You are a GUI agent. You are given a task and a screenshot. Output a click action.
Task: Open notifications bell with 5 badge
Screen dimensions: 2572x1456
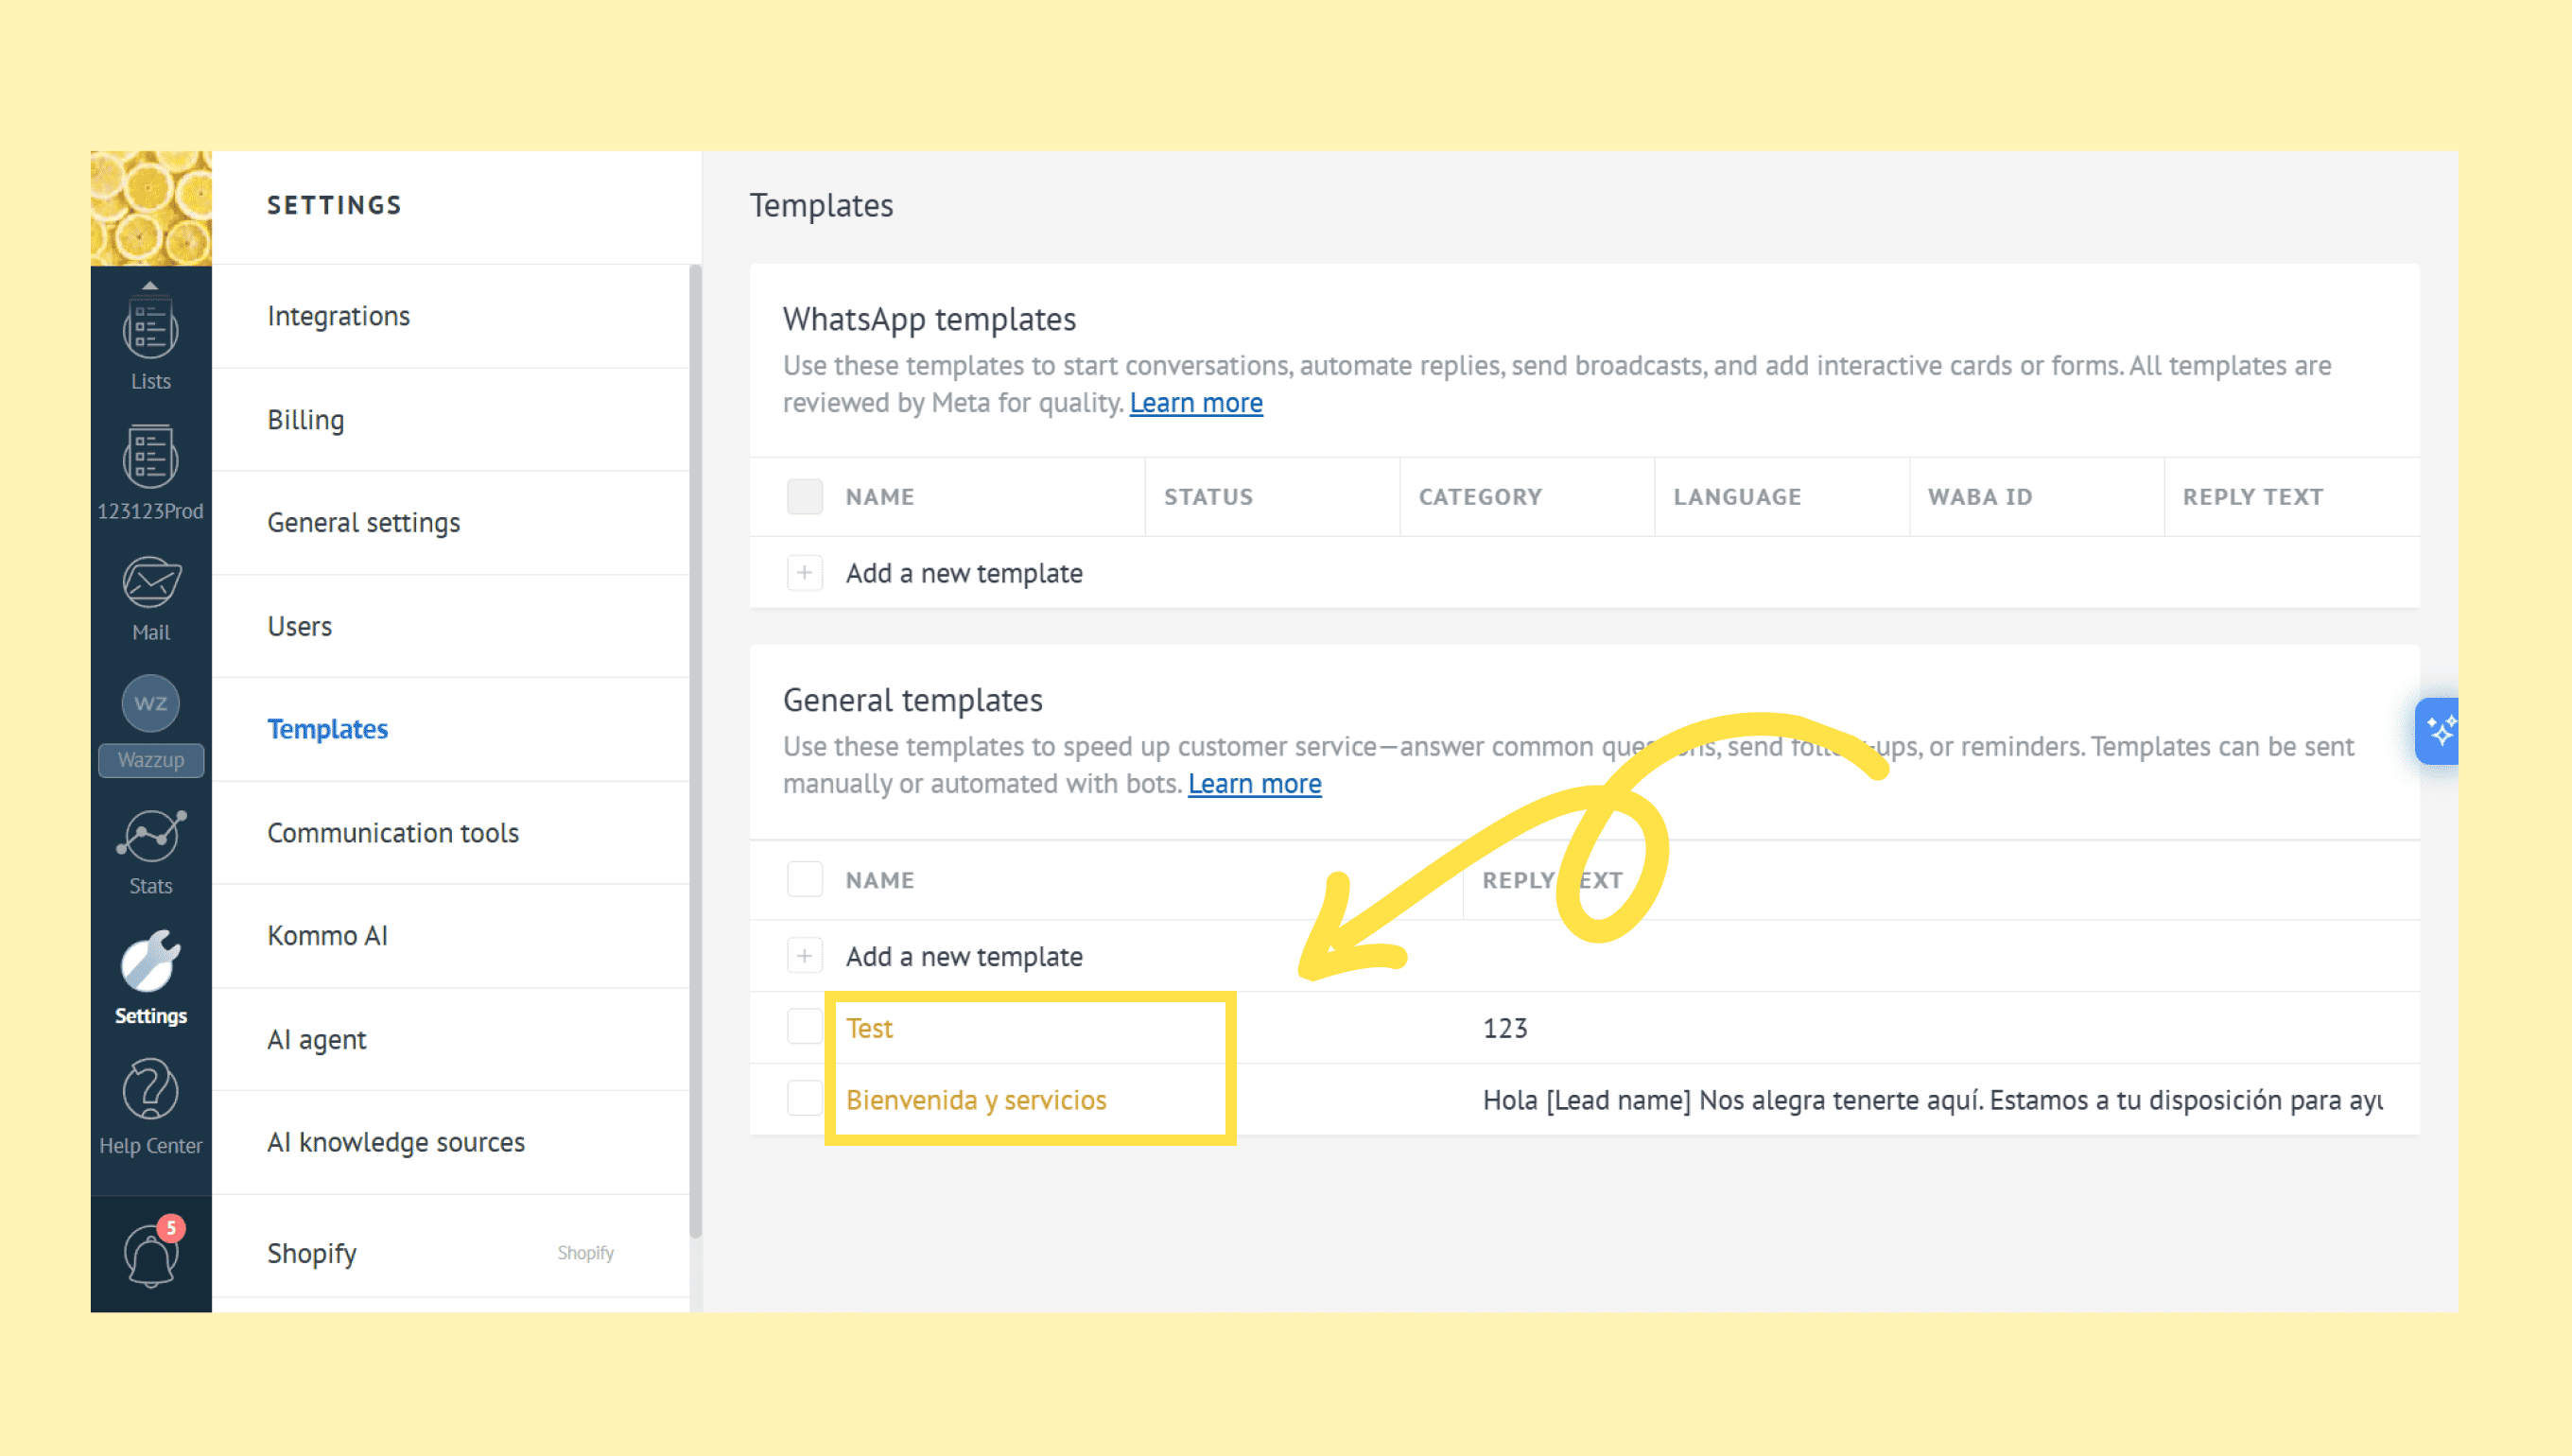tap(150, 1254)
